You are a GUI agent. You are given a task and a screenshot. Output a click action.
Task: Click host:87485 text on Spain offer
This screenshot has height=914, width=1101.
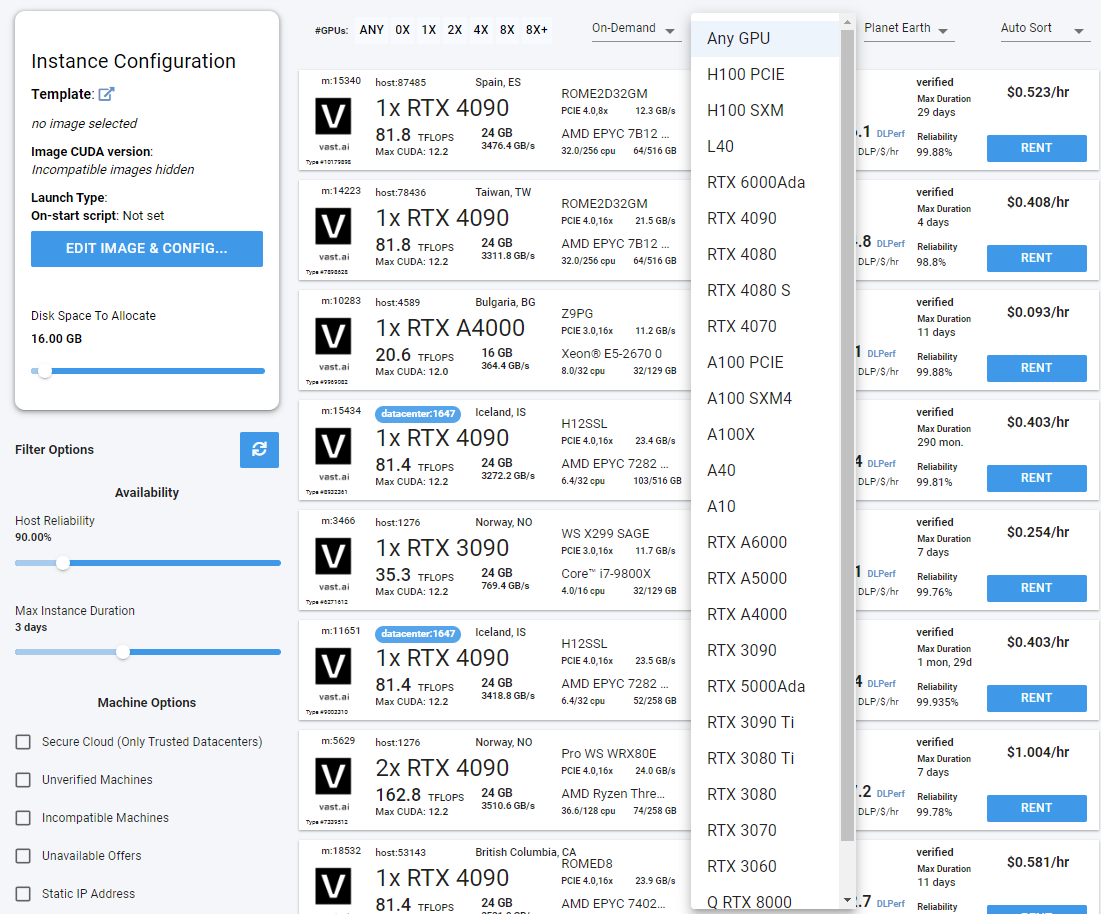400,83
